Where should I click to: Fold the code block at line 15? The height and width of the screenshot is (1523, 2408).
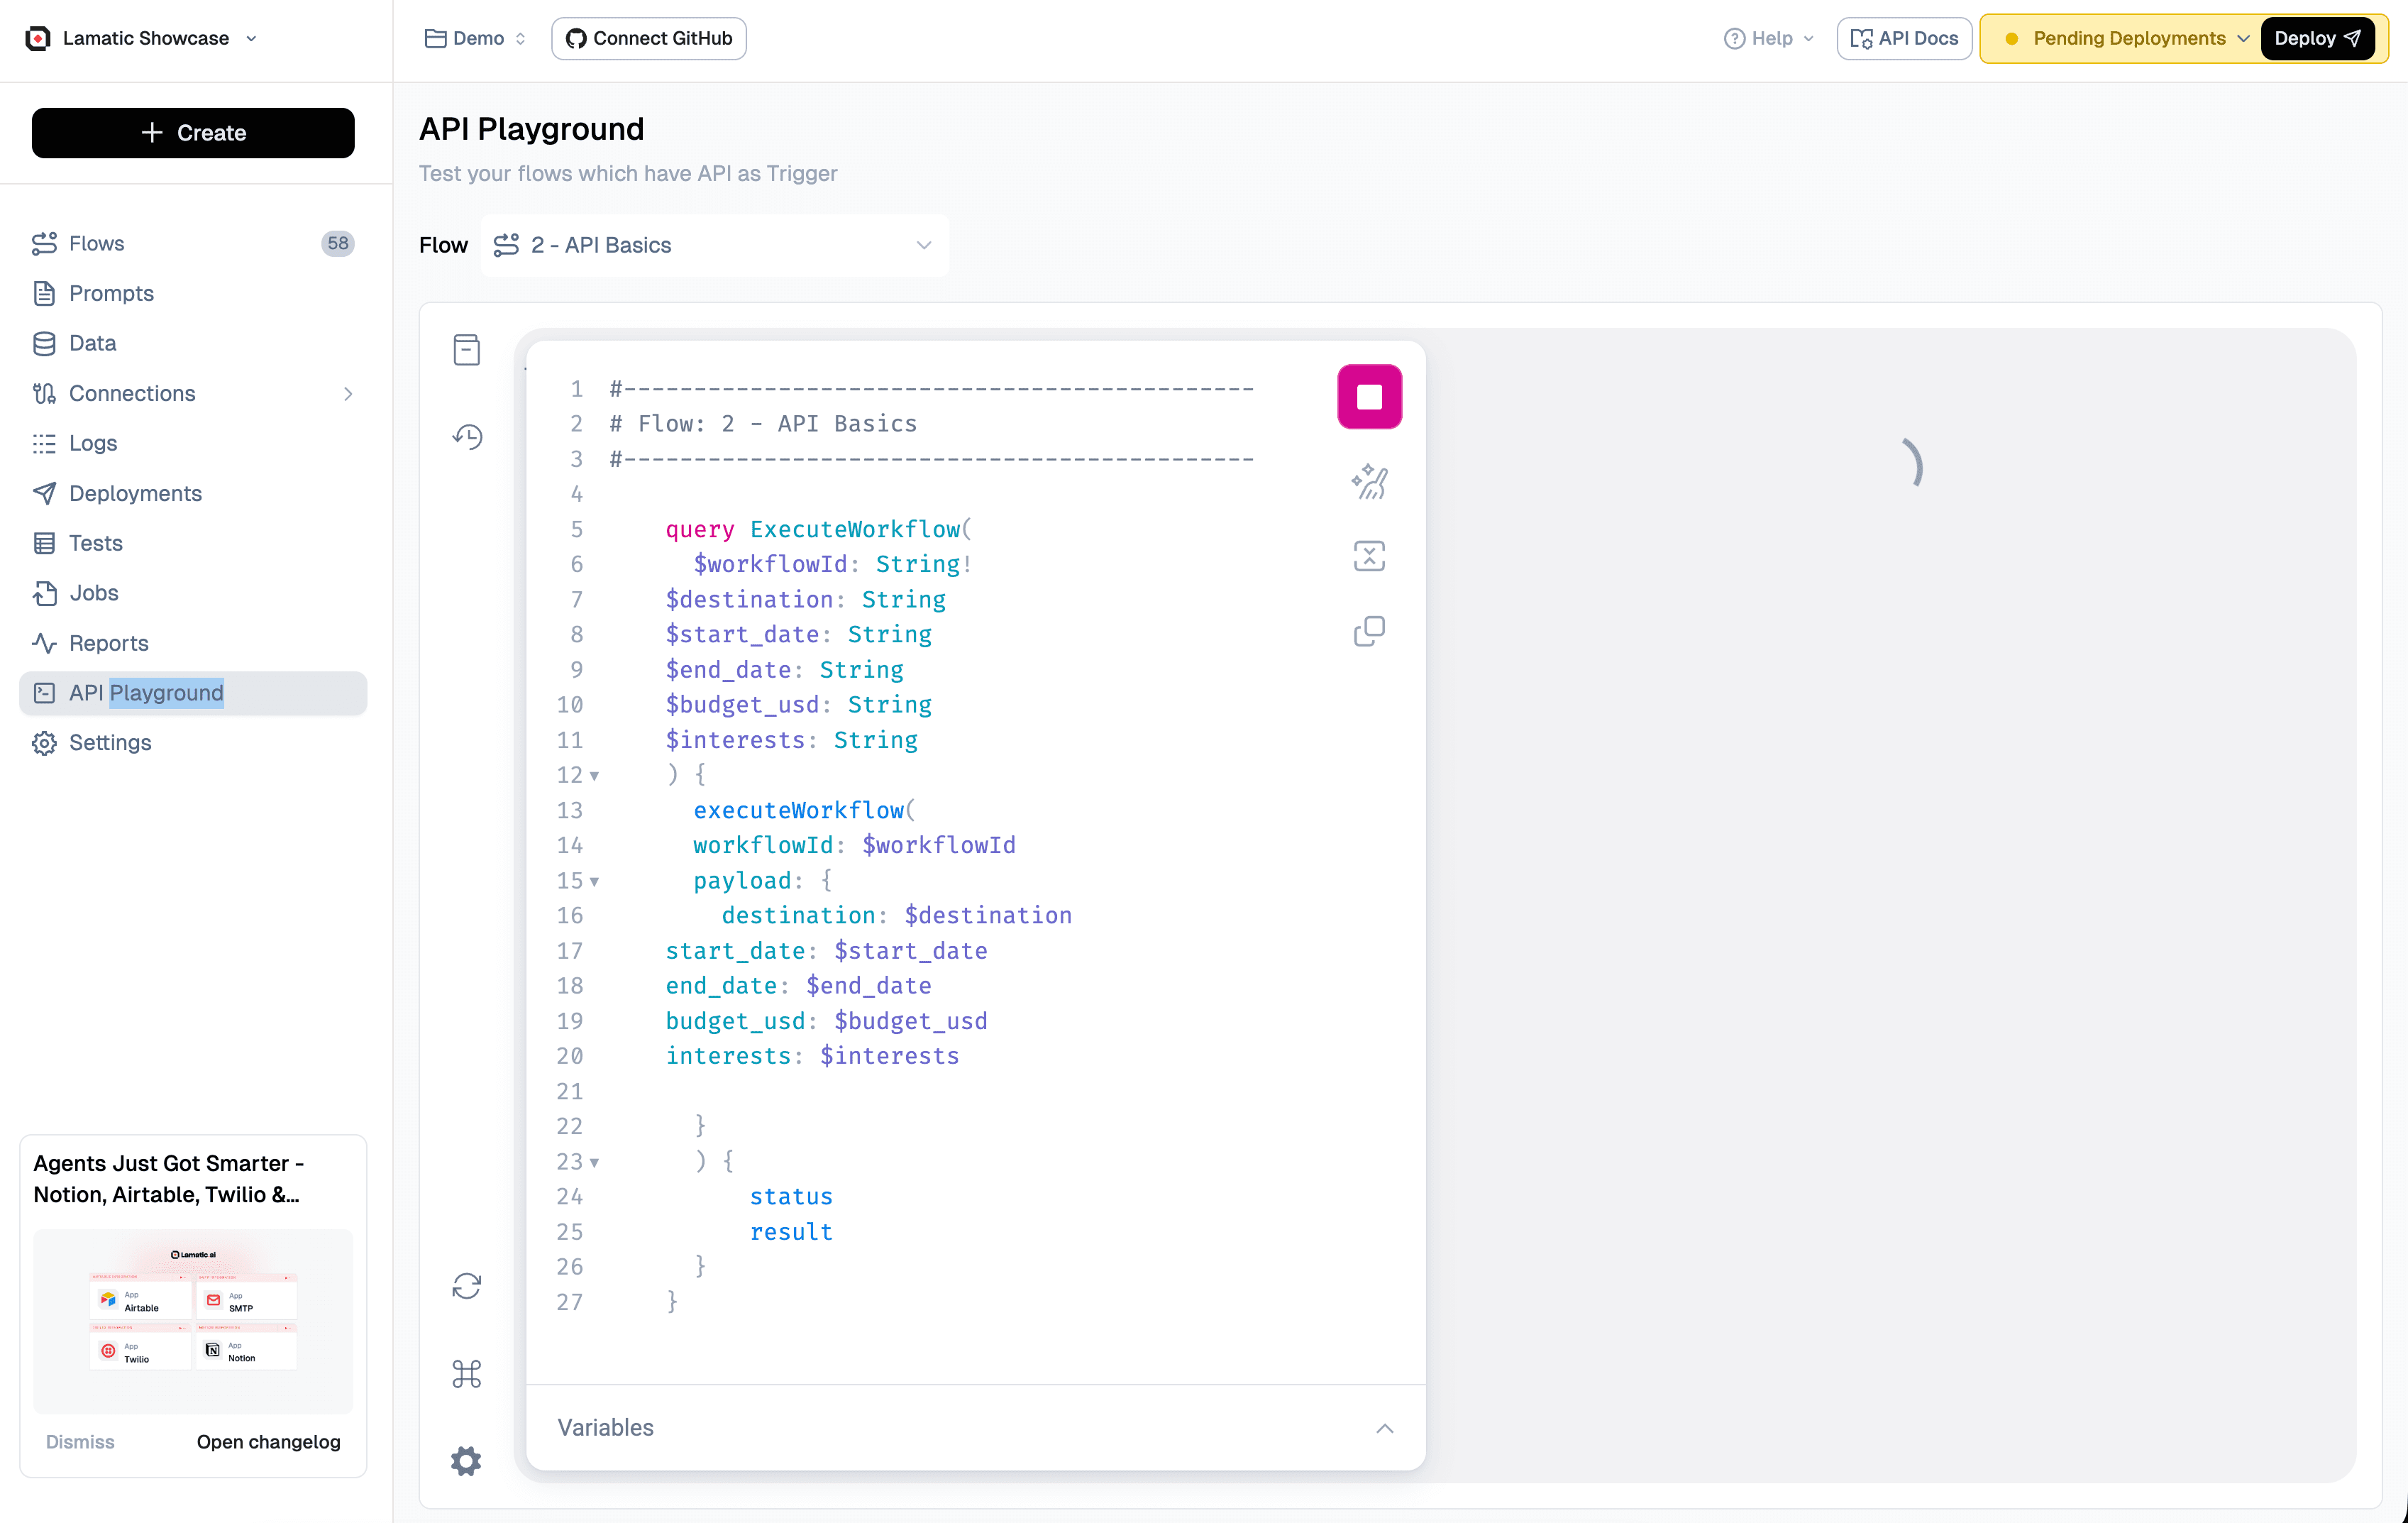point(594,881)
